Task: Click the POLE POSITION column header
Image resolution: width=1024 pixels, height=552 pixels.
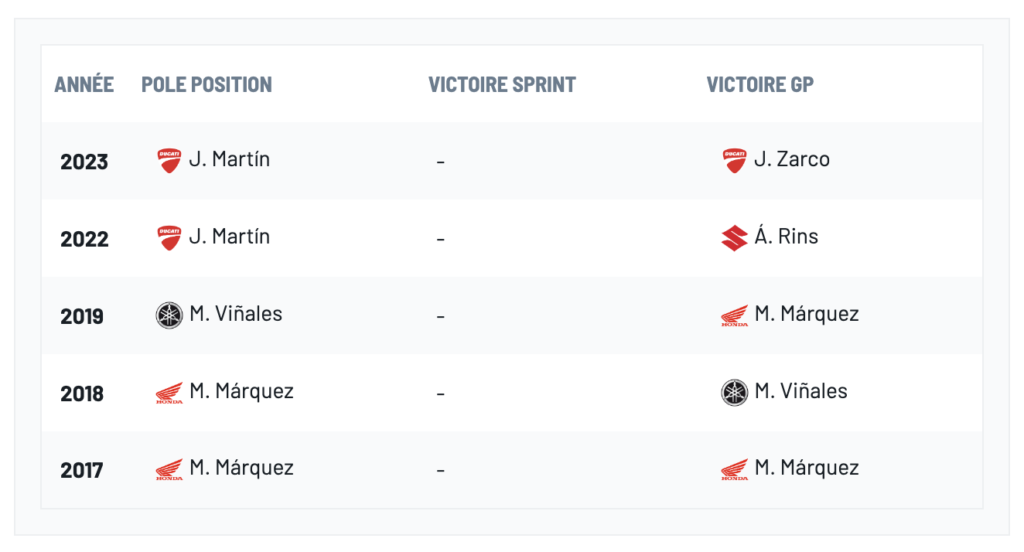Action: click(x=206, y=84)
